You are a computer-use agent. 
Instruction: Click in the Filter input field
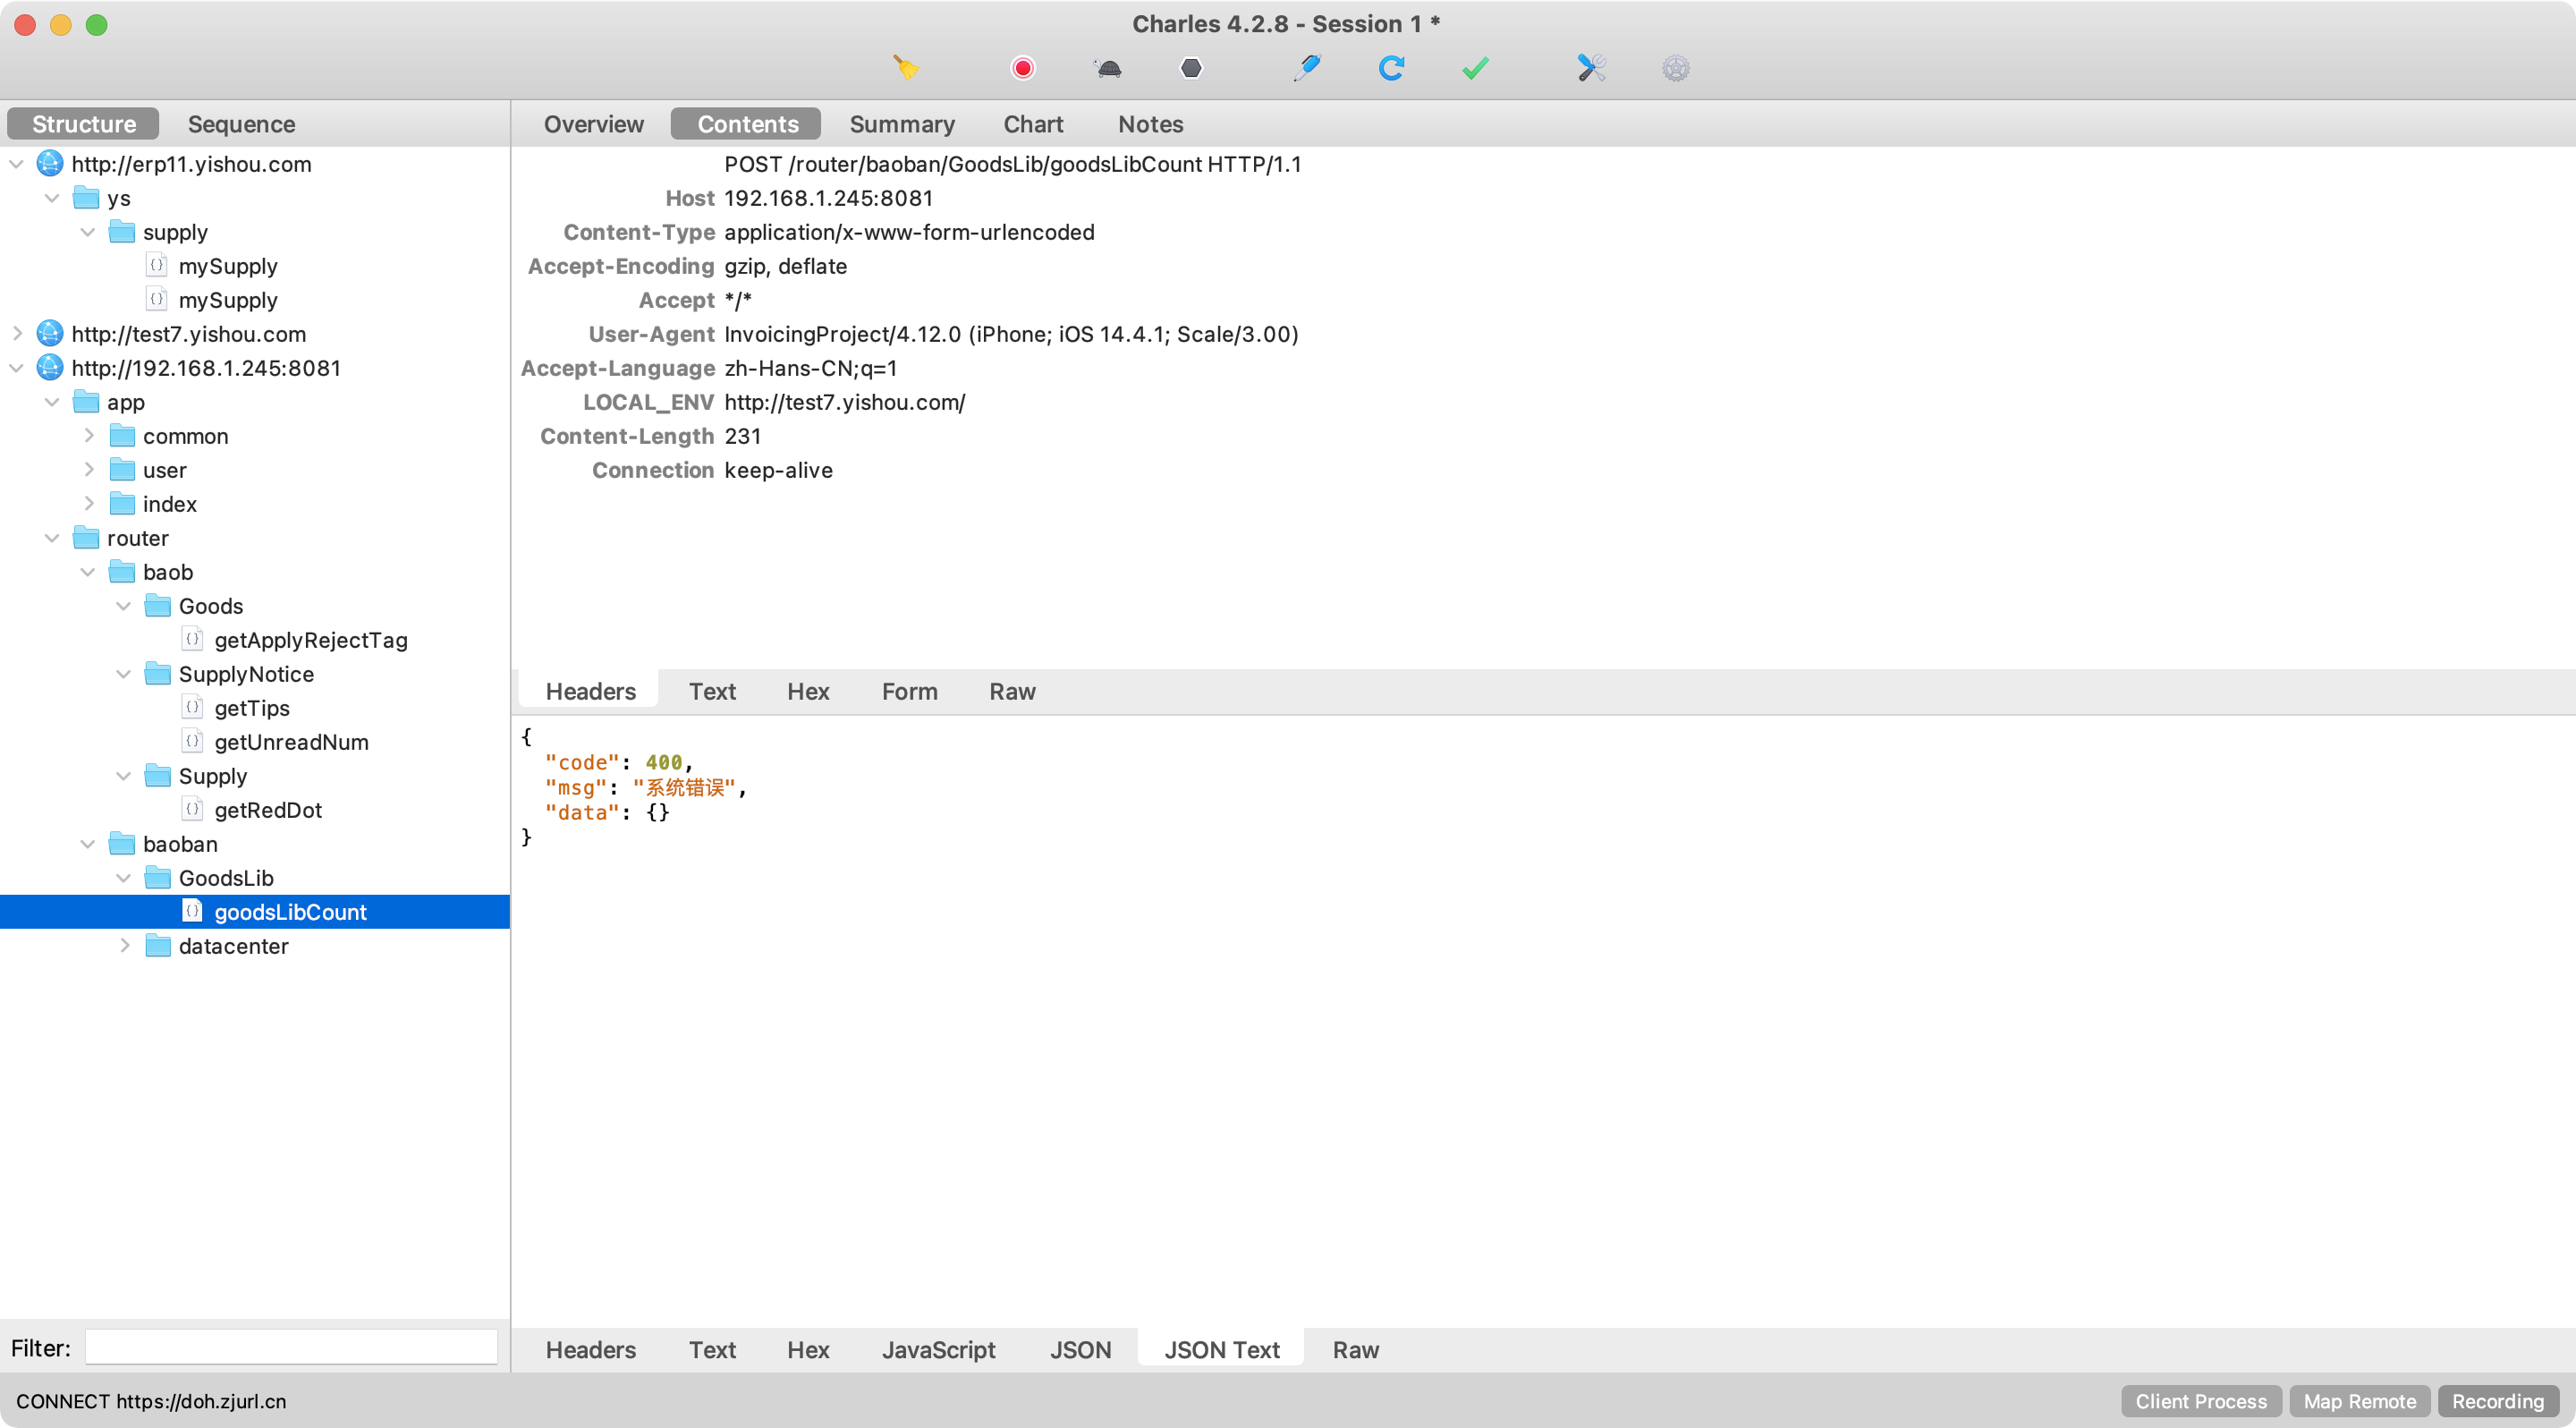(x=291, y=1347)
